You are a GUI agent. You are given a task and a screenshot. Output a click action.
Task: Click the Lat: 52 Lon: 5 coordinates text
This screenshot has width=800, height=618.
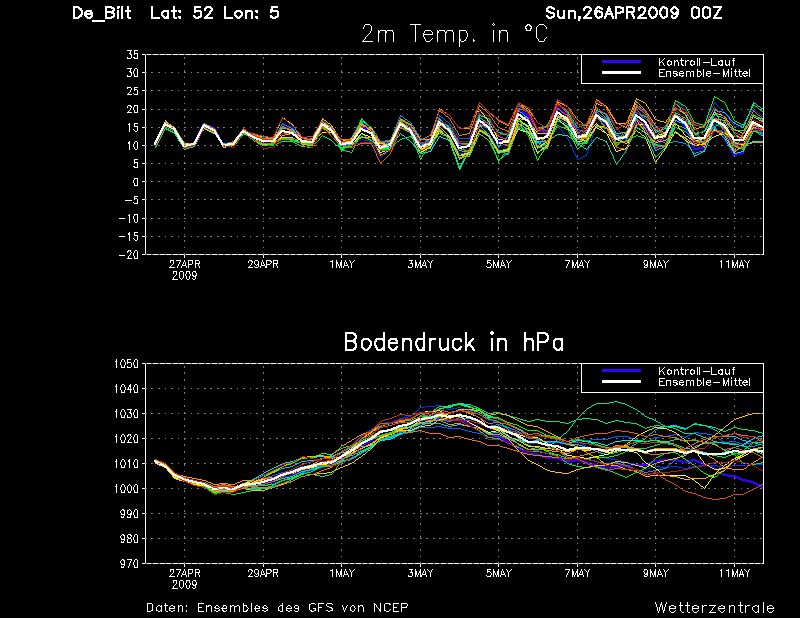pyautogui.click(x=215, y=13)
